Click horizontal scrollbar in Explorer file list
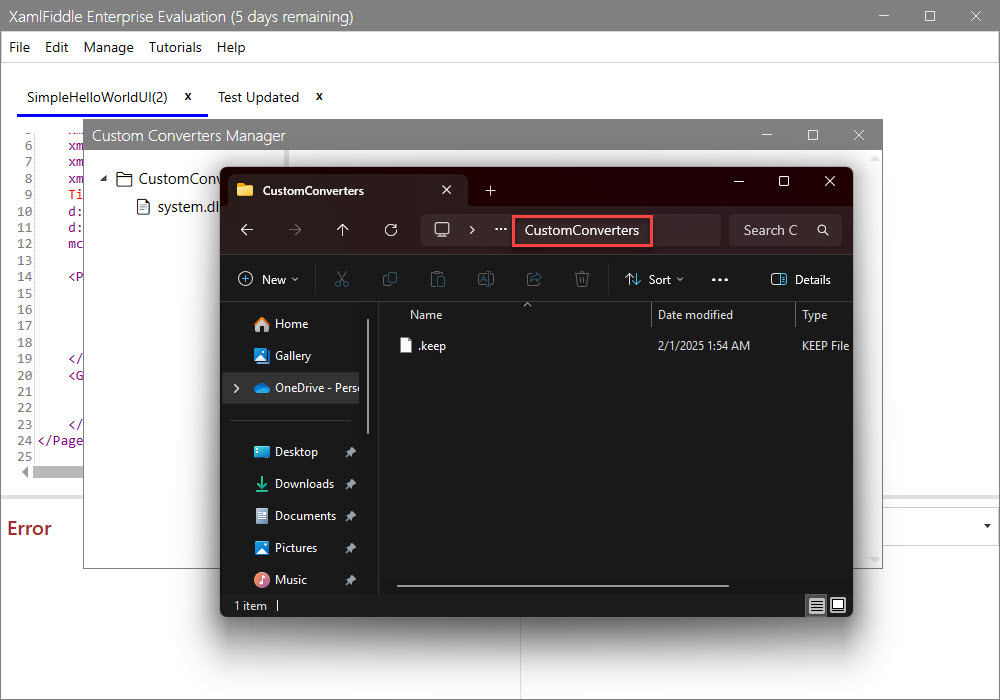This screenshot has width=1000, height=700. [x=562, y=586]
